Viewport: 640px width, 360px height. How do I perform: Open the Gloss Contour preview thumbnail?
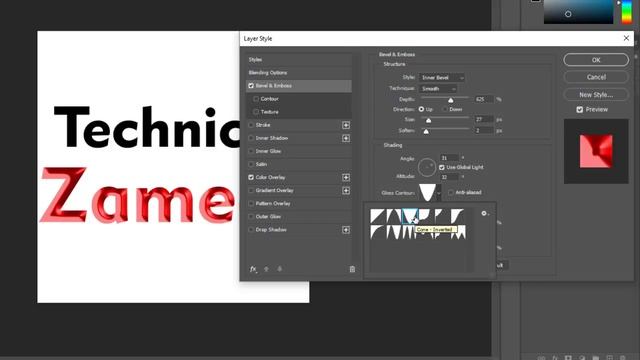tap(427, 193)
